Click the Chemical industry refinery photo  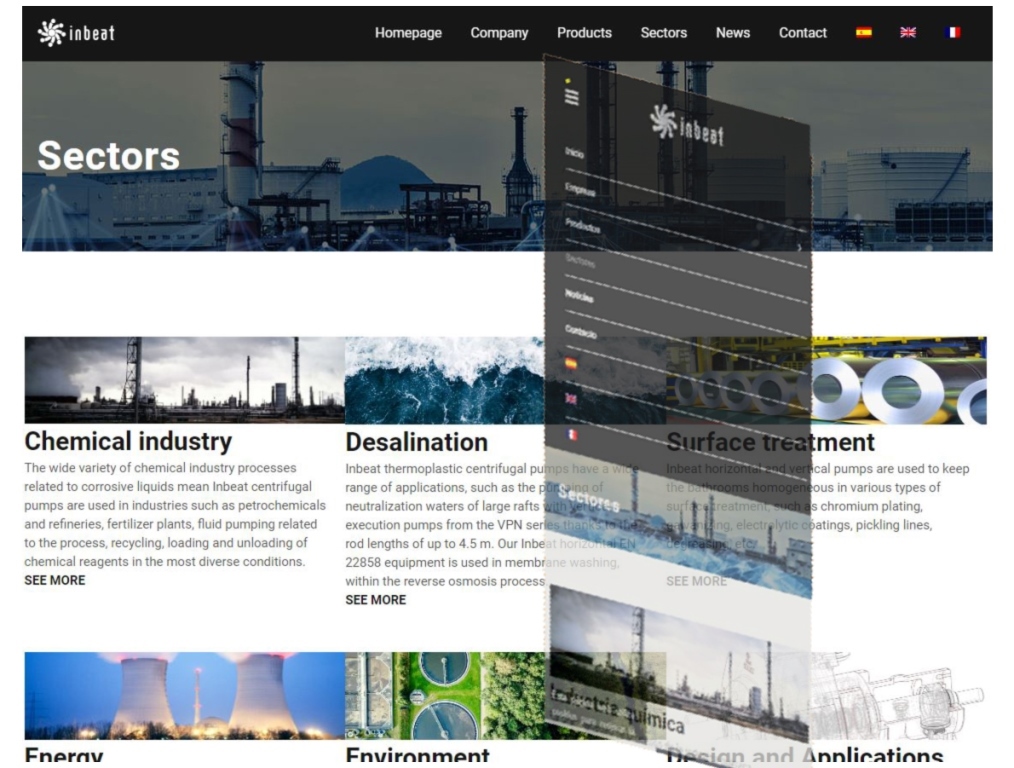pyautogui.click(x=184, y=380)
